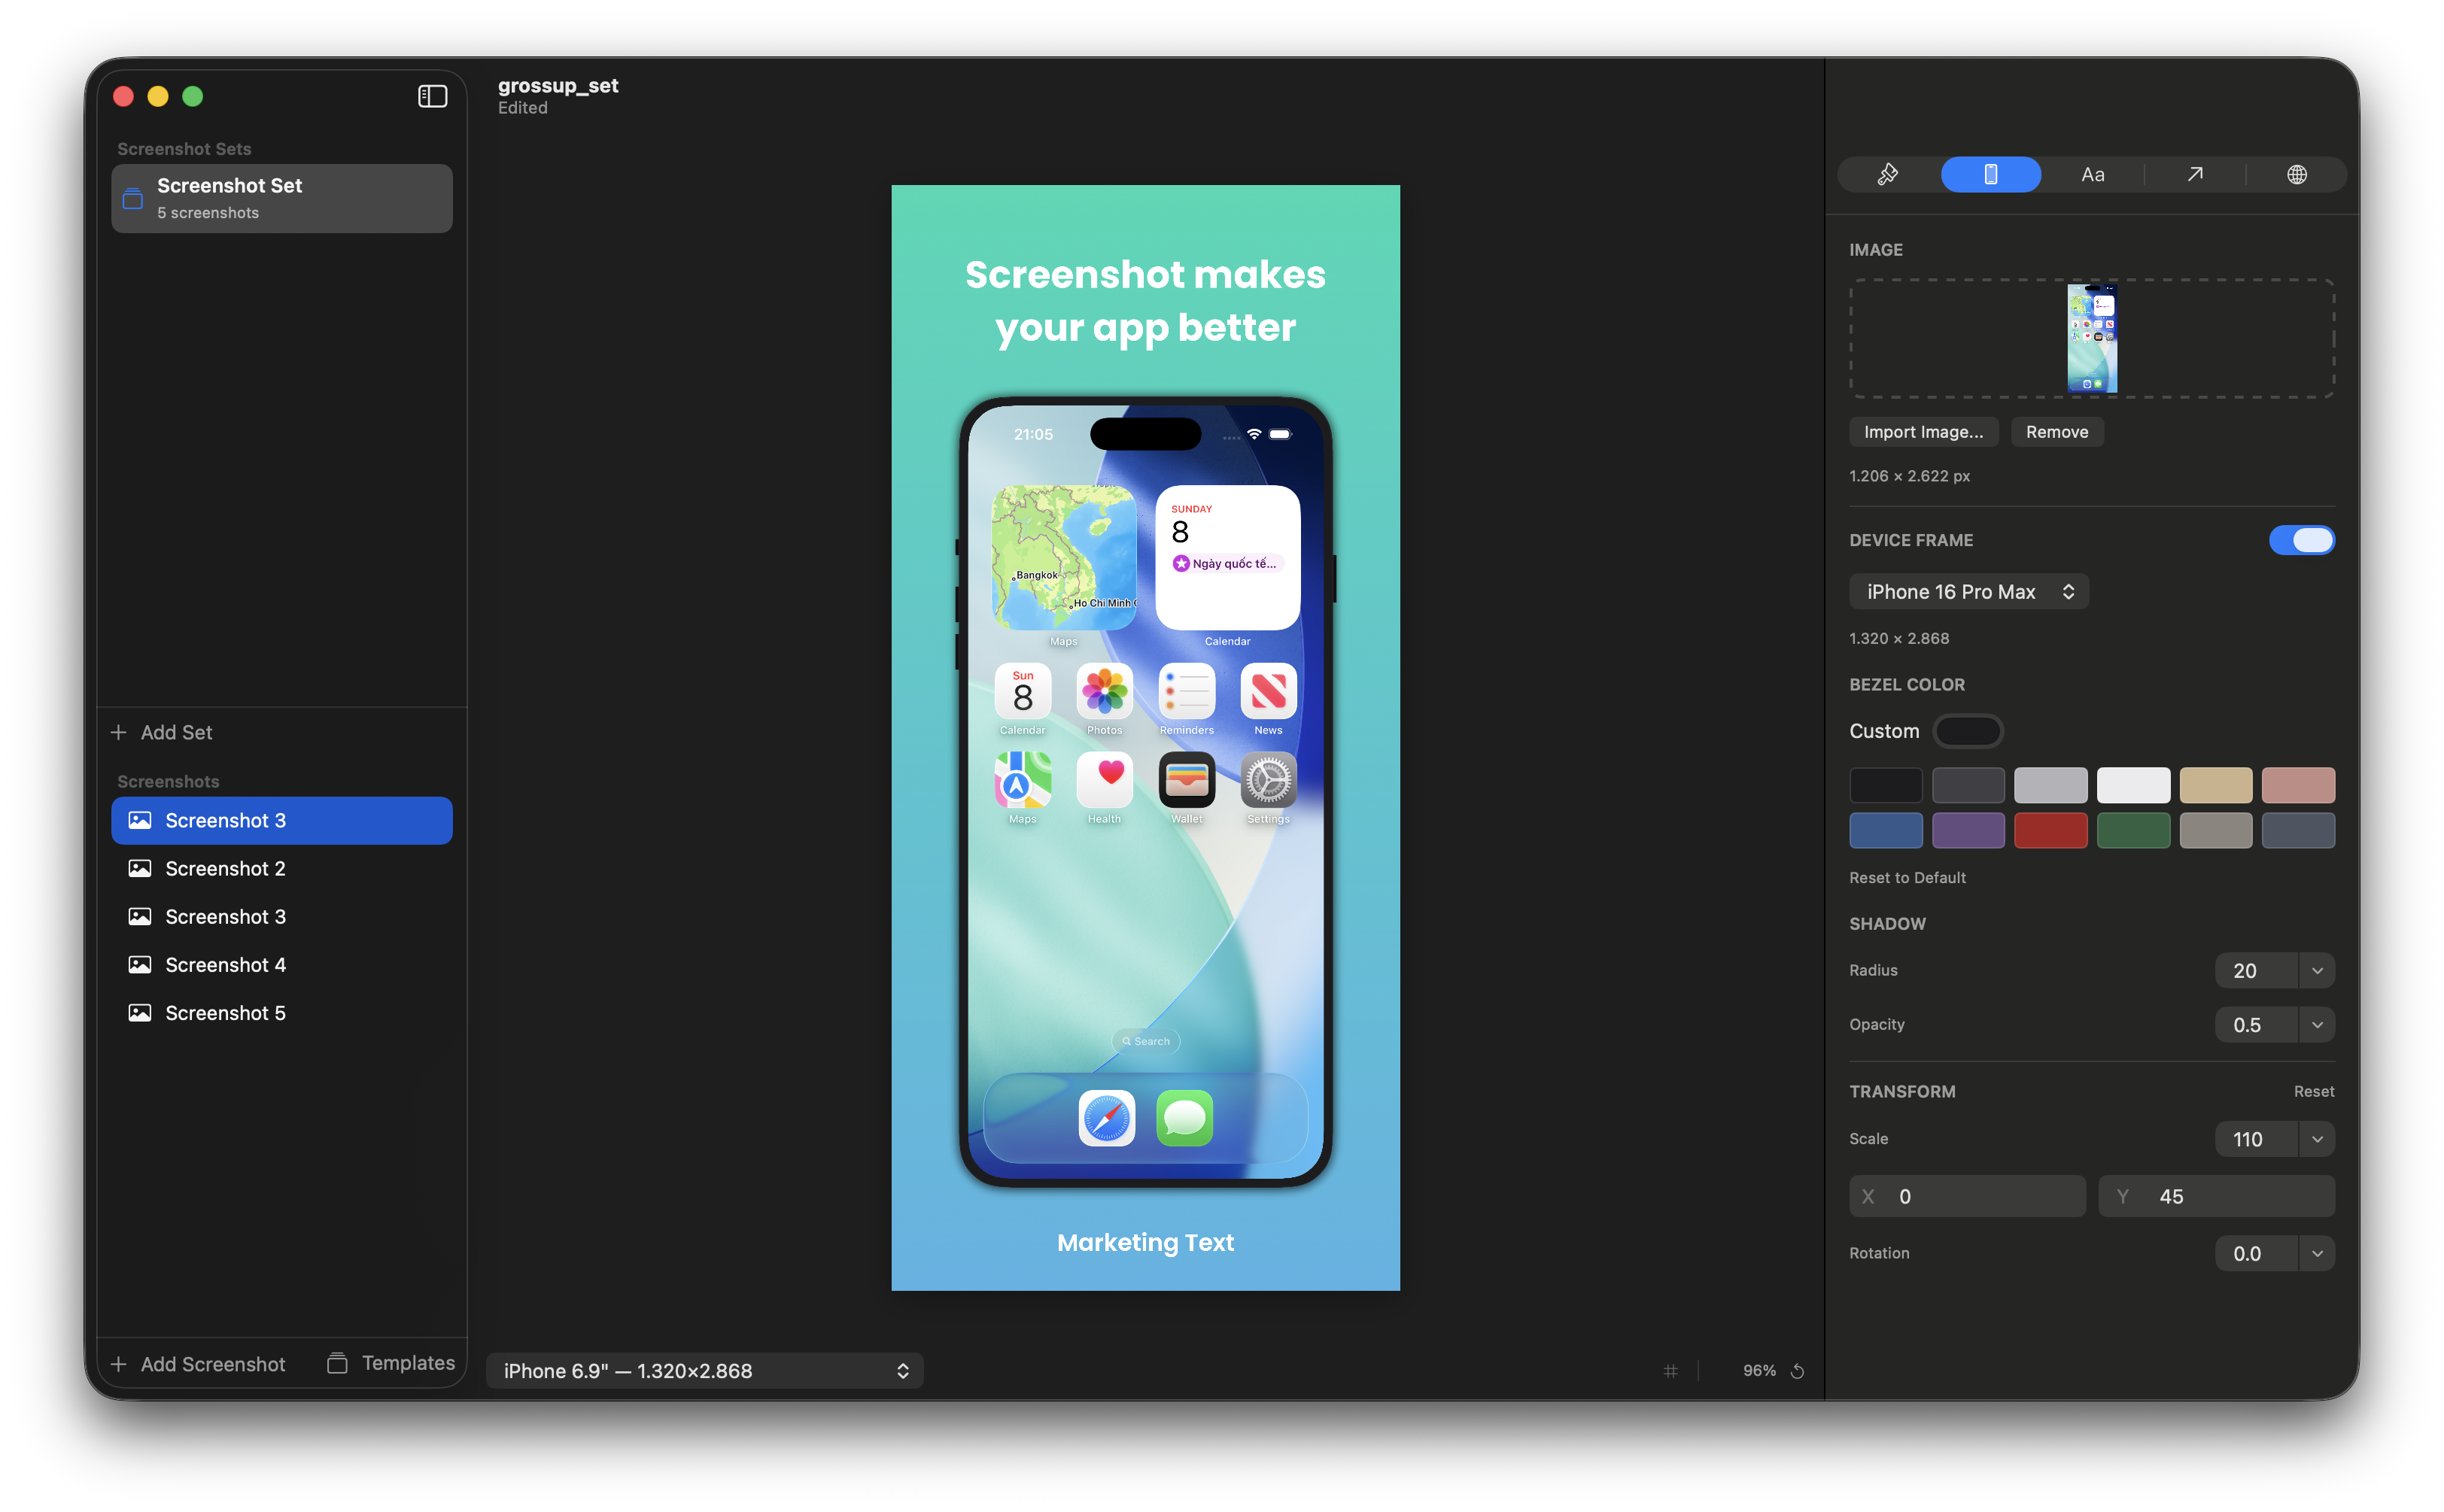Switch to the device frame tab
Image resolution: width=2444 pixels, height=1512 pixels.
(x=1991, y=174)
